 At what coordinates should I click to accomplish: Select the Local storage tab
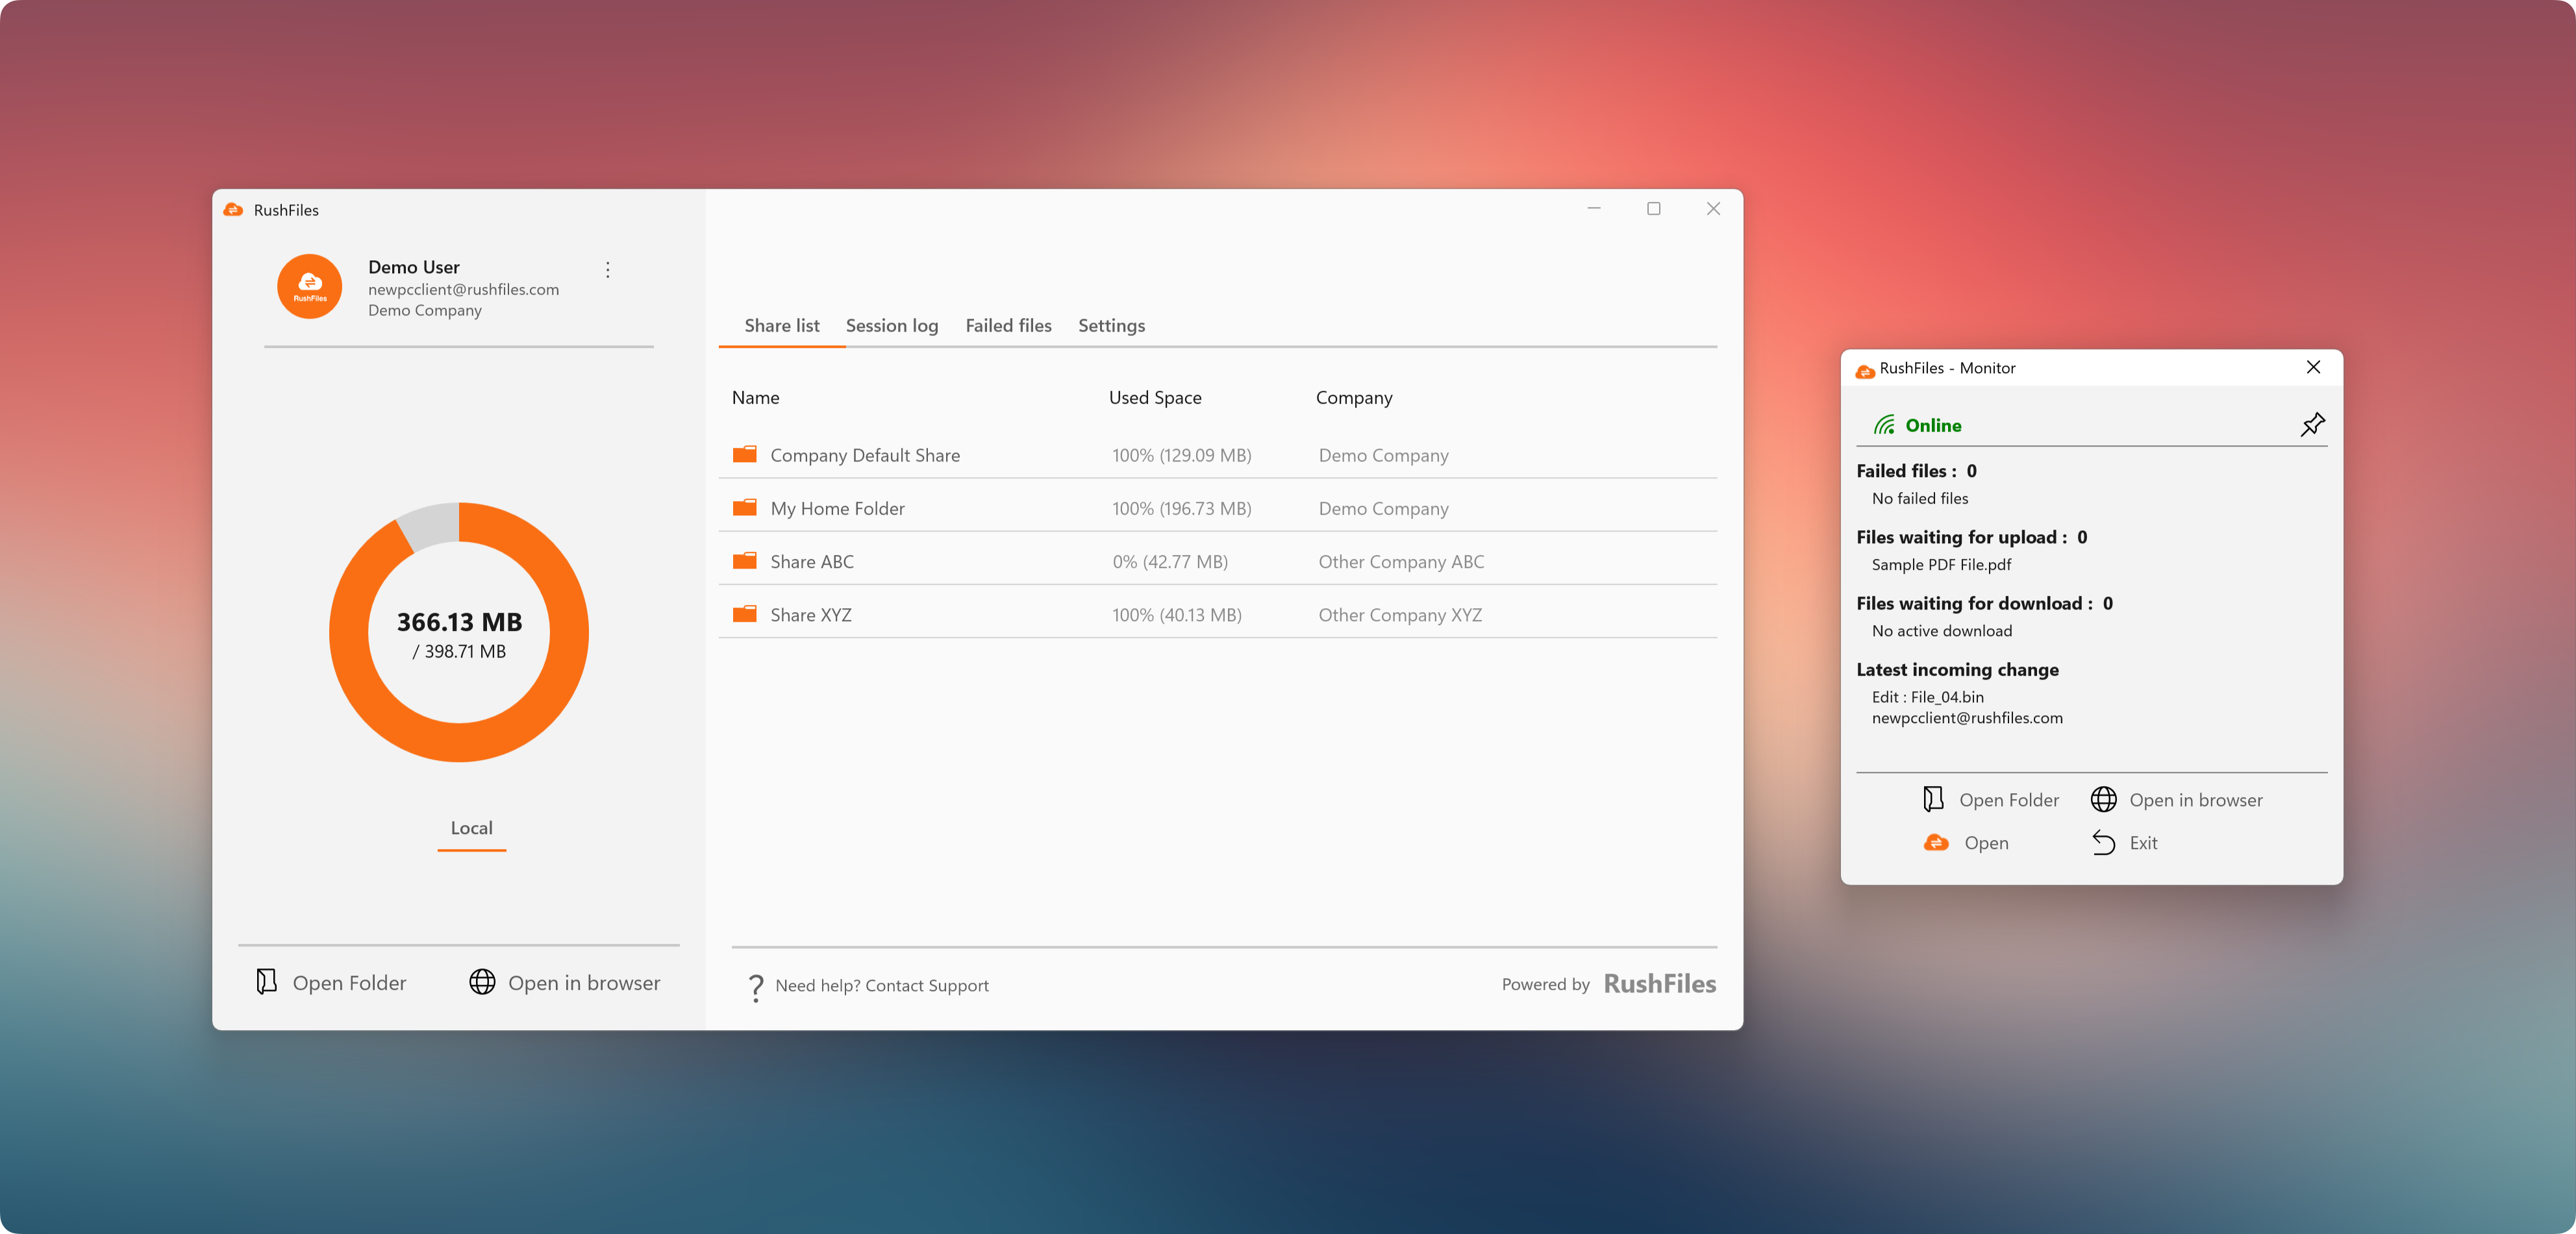click(471, 828)
